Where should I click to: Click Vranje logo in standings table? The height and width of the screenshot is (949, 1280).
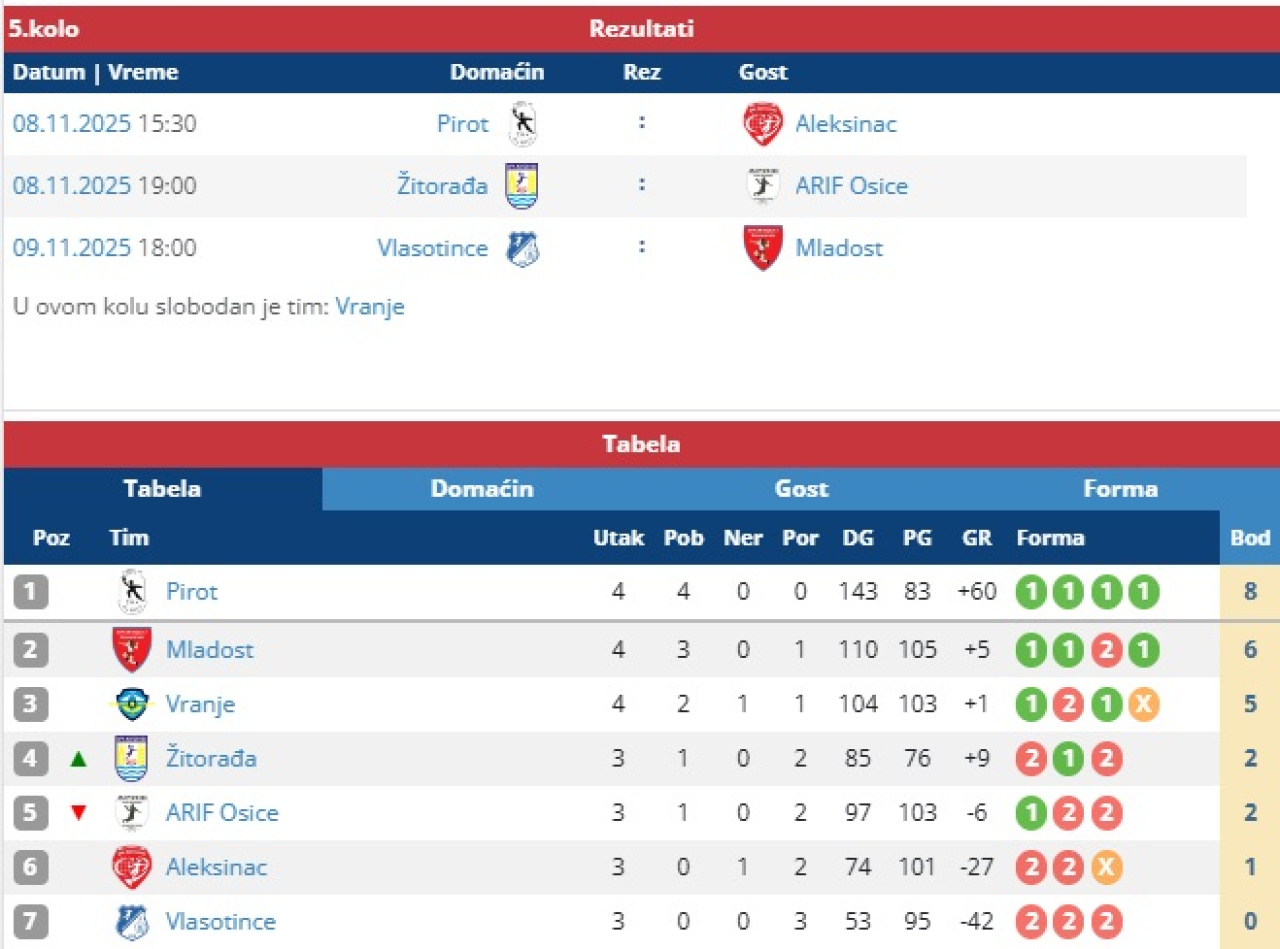coord(132,704)
